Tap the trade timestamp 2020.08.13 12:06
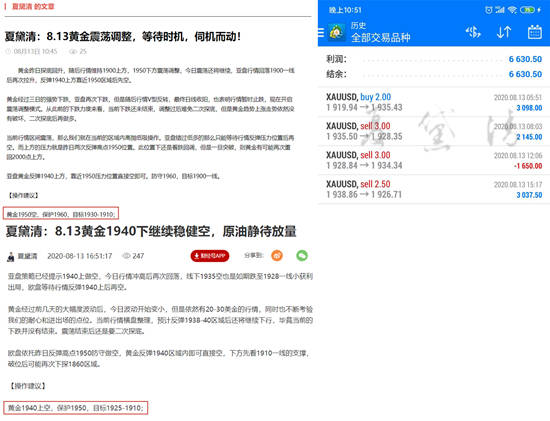 [518, 155]
